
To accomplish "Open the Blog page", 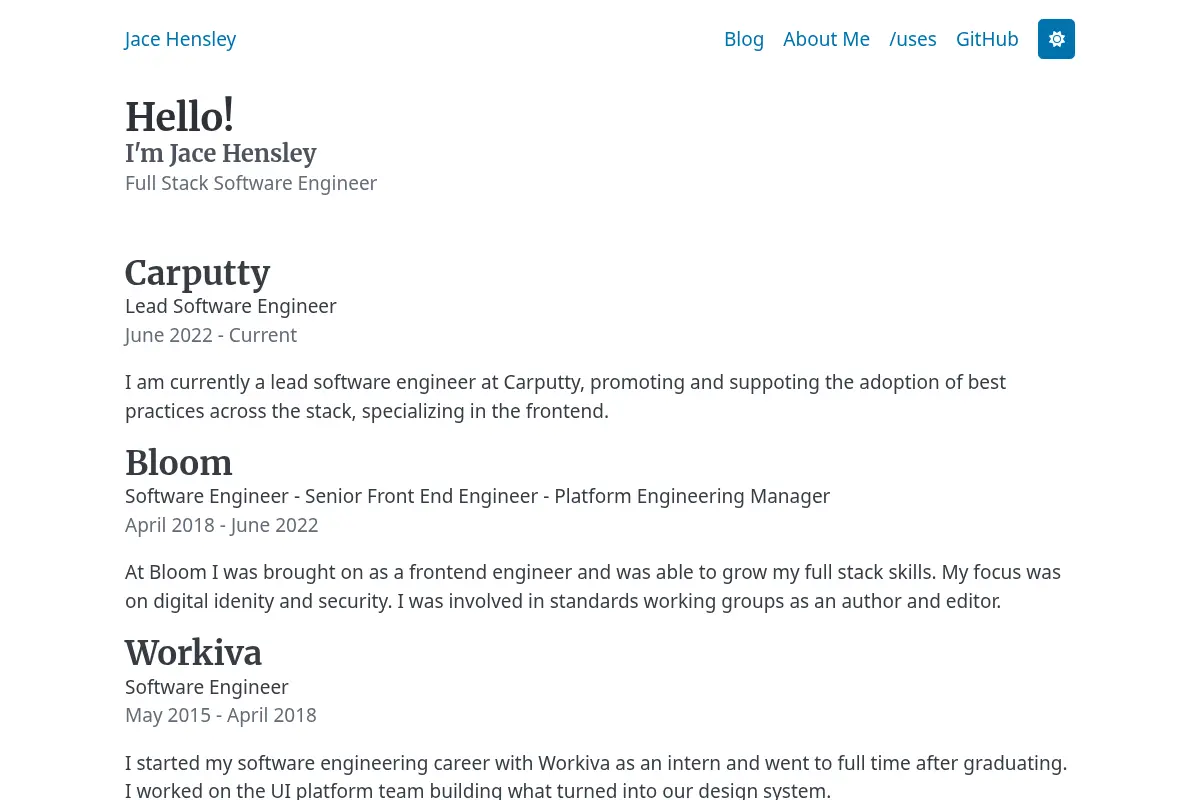I will tap(744, 39).
